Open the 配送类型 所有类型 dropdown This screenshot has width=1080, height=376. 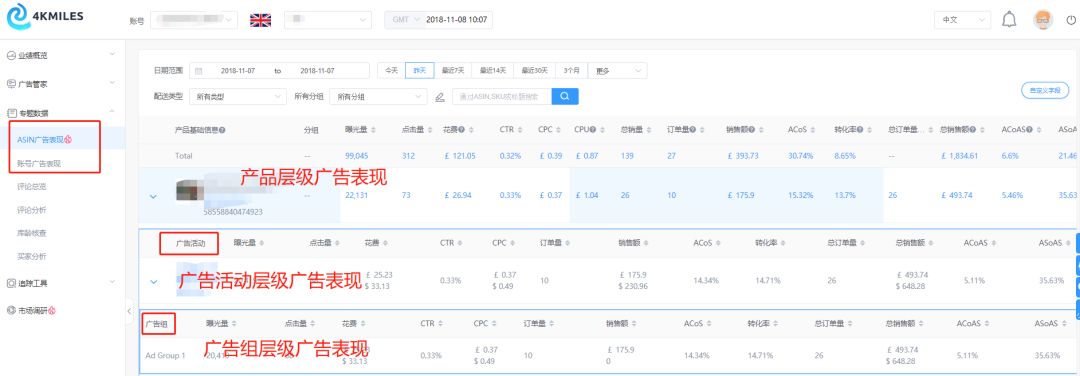click(x=237, y=97)
